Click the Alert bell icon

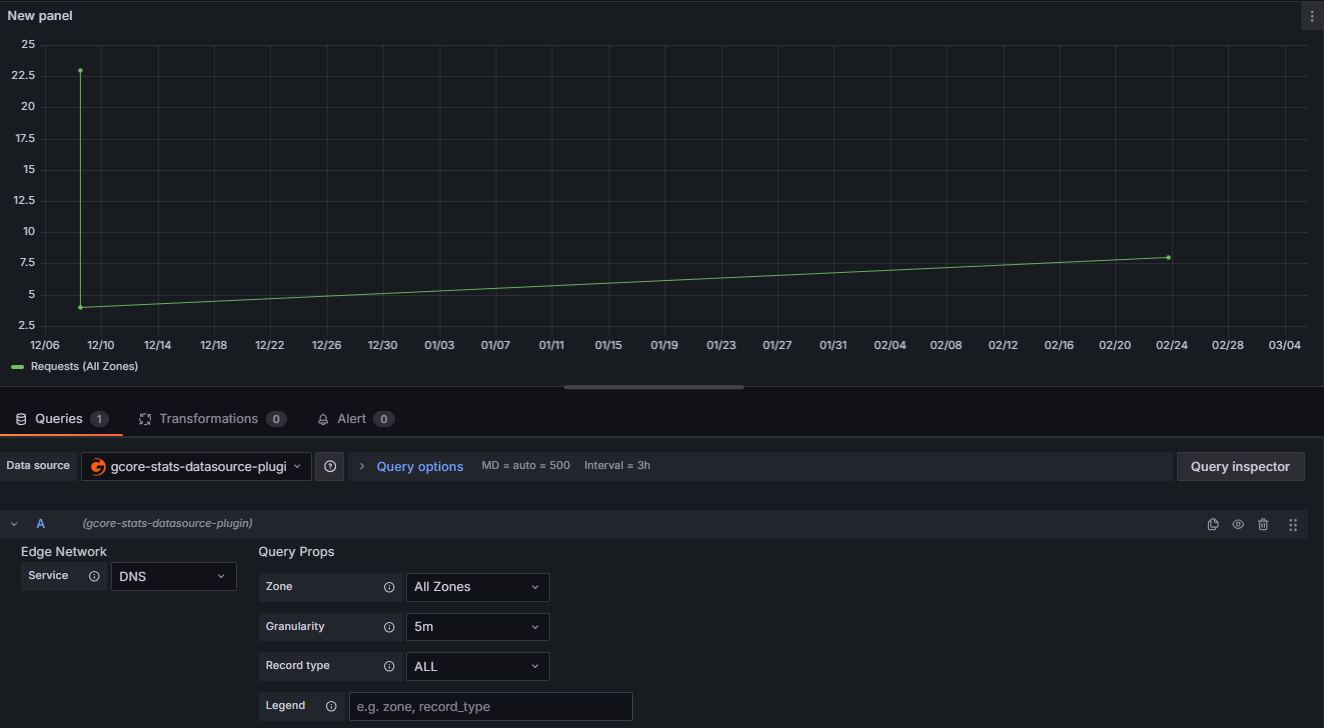point(322,418)
